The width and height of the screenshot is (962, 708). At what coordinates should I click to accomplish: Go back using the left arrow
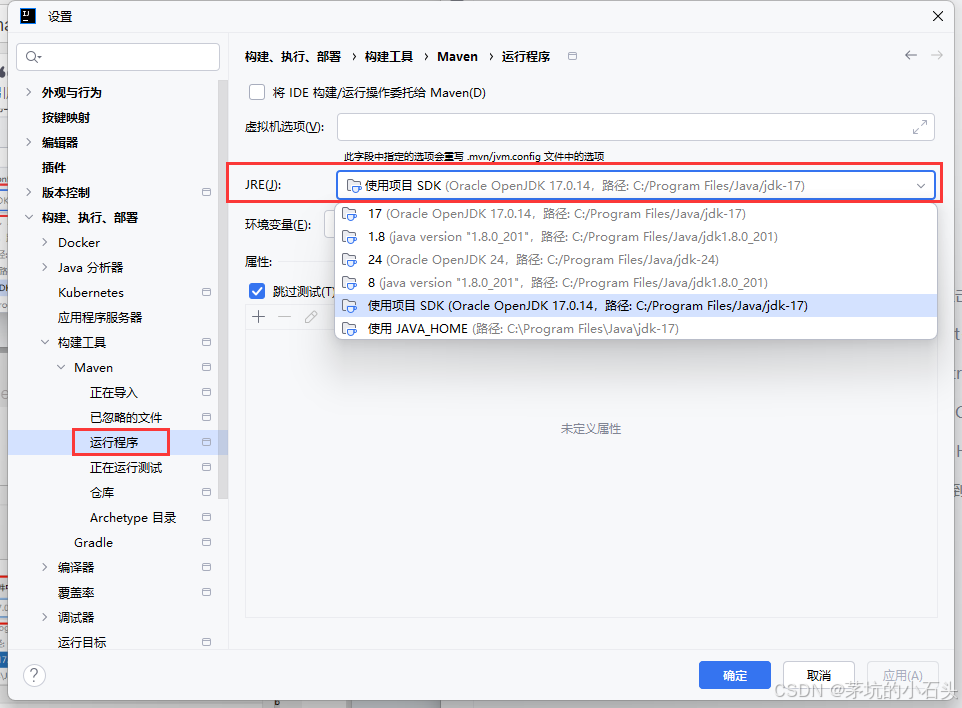click(x=911, y=55)
